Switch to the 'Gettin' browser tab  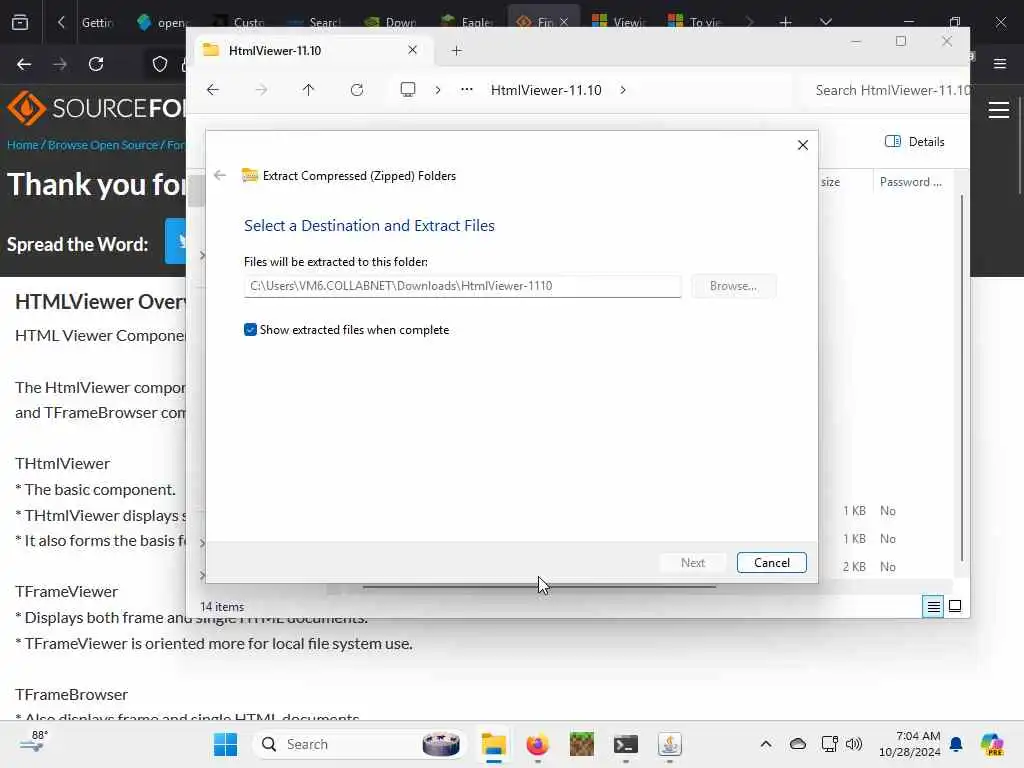97,22
